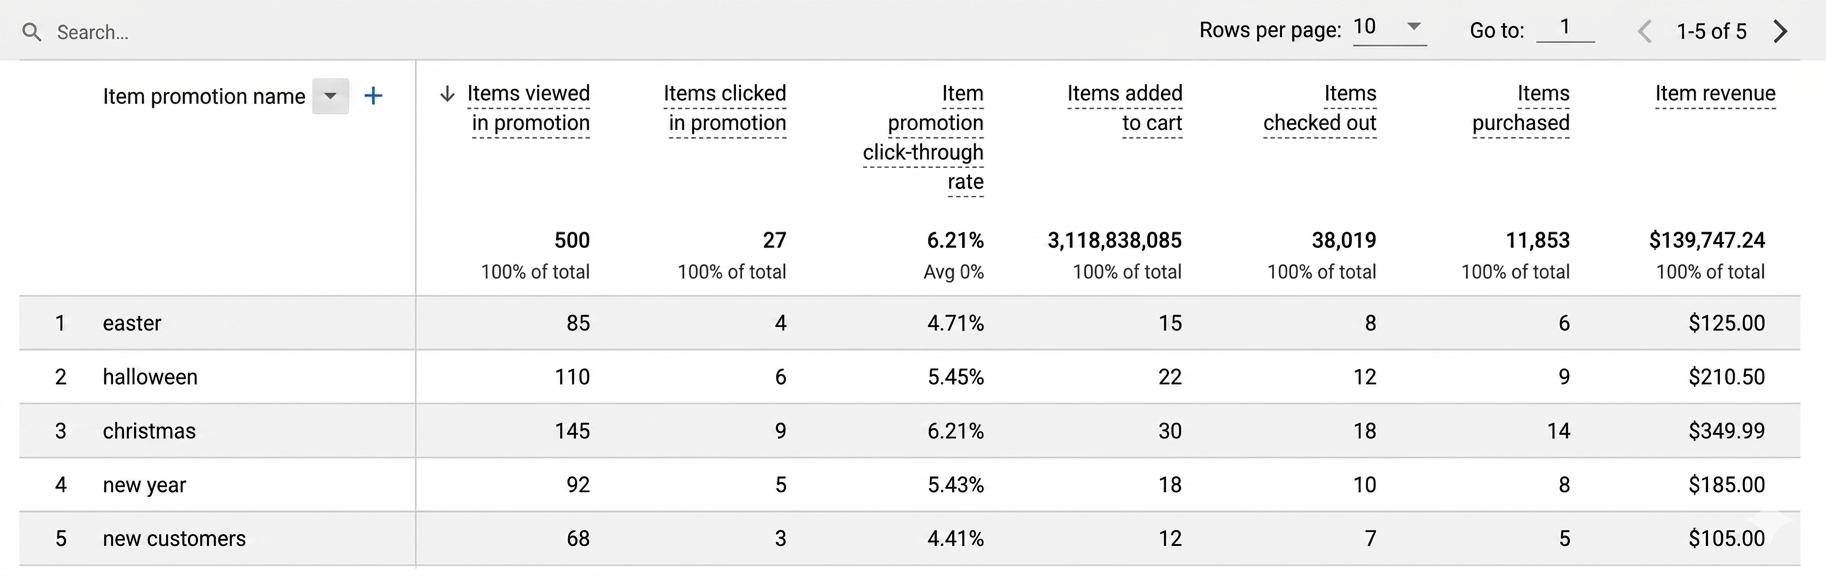Click the search magnifier icon
The image size is (1826, 576).
coord(31,31)
